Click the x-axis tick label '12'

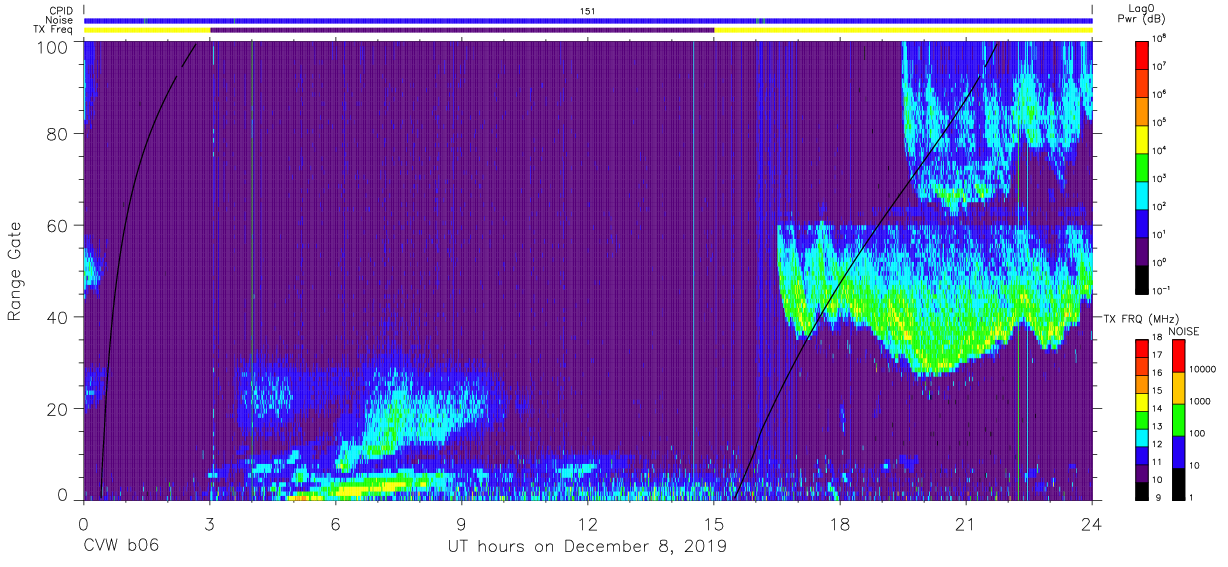(x=588, y=525)
